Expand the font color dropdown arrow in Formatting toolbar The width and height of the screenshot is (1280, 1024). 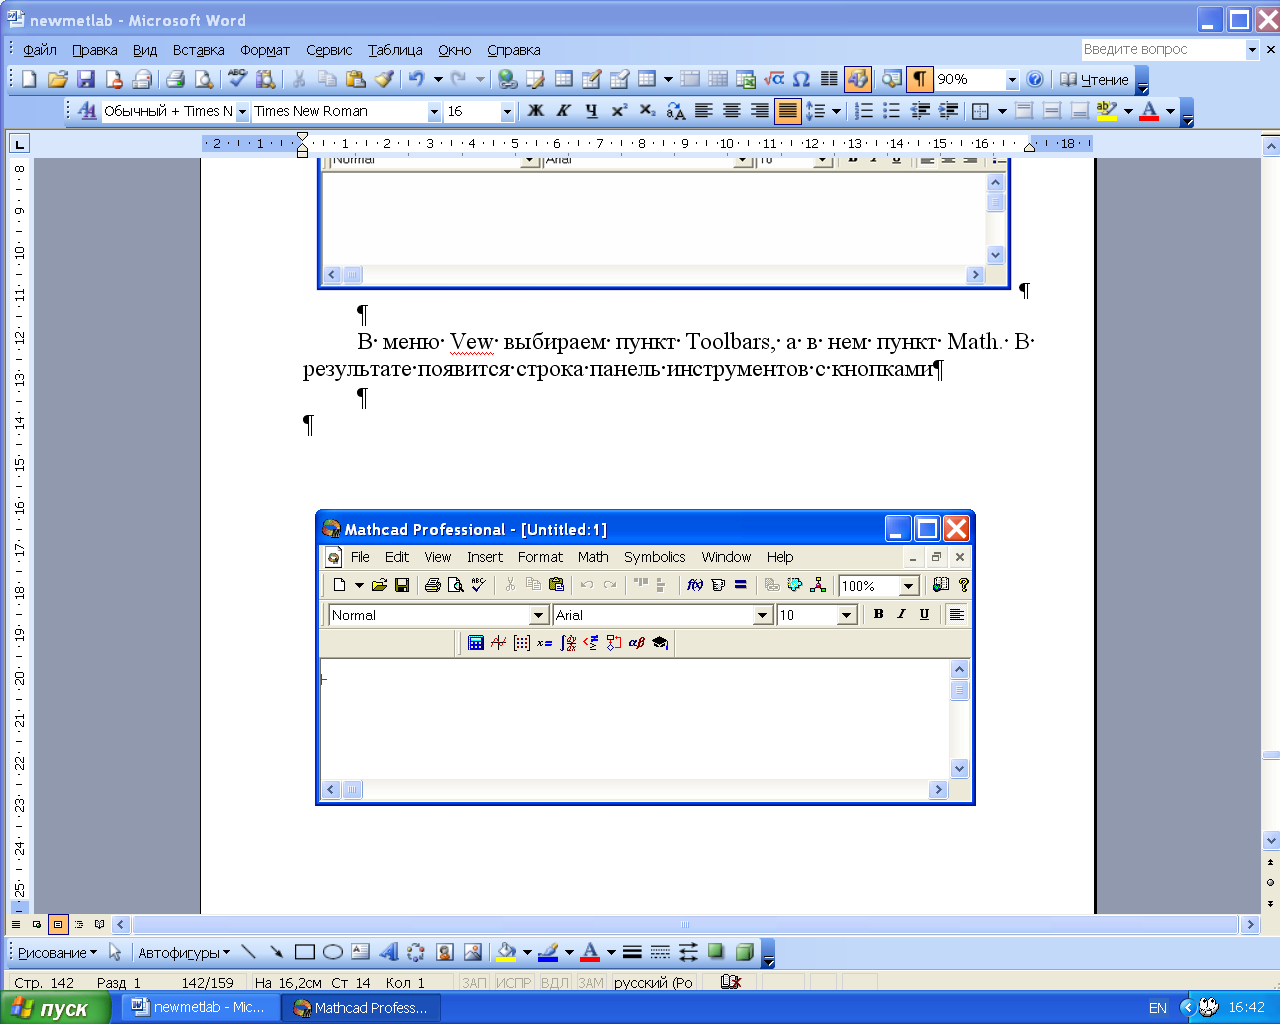tap(1170, 111)
